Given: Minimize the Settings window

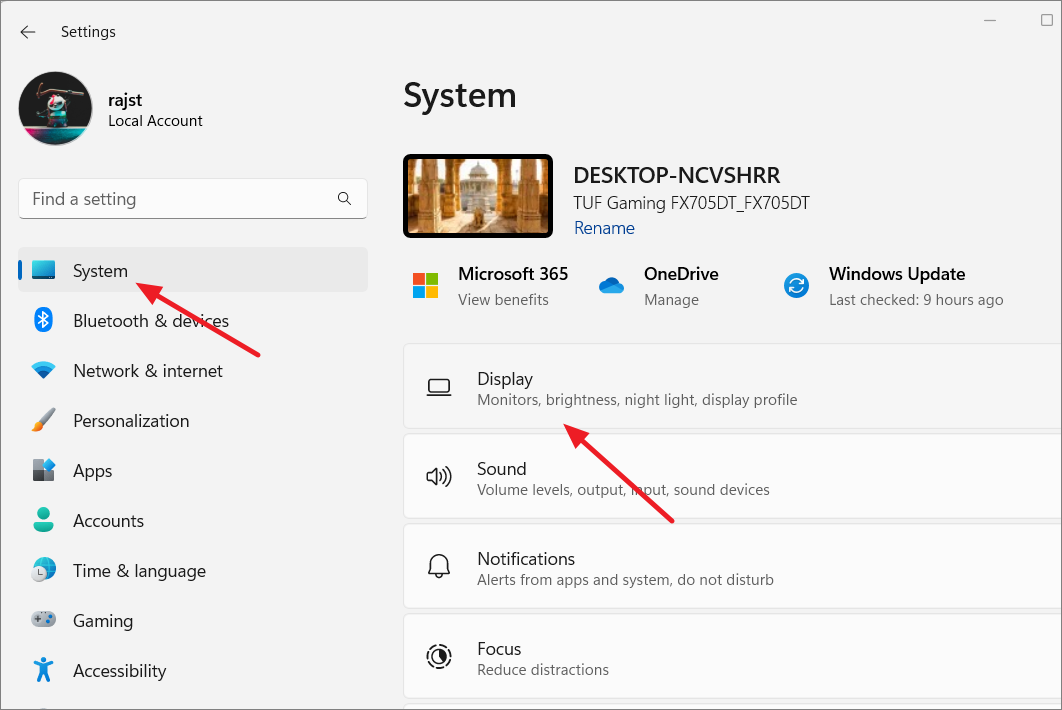Looking at the screenshot, I should tap(990, 20).
